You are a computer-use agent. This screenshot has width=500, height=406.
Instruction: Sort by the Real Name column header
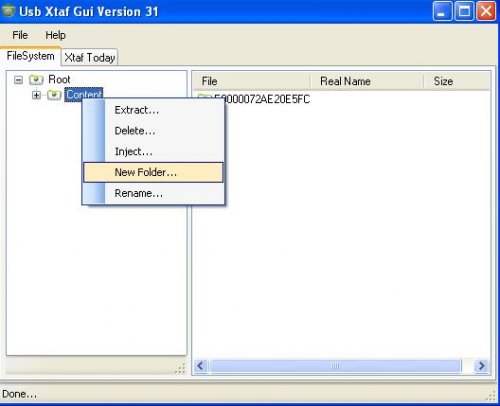[x=367, y=81]
